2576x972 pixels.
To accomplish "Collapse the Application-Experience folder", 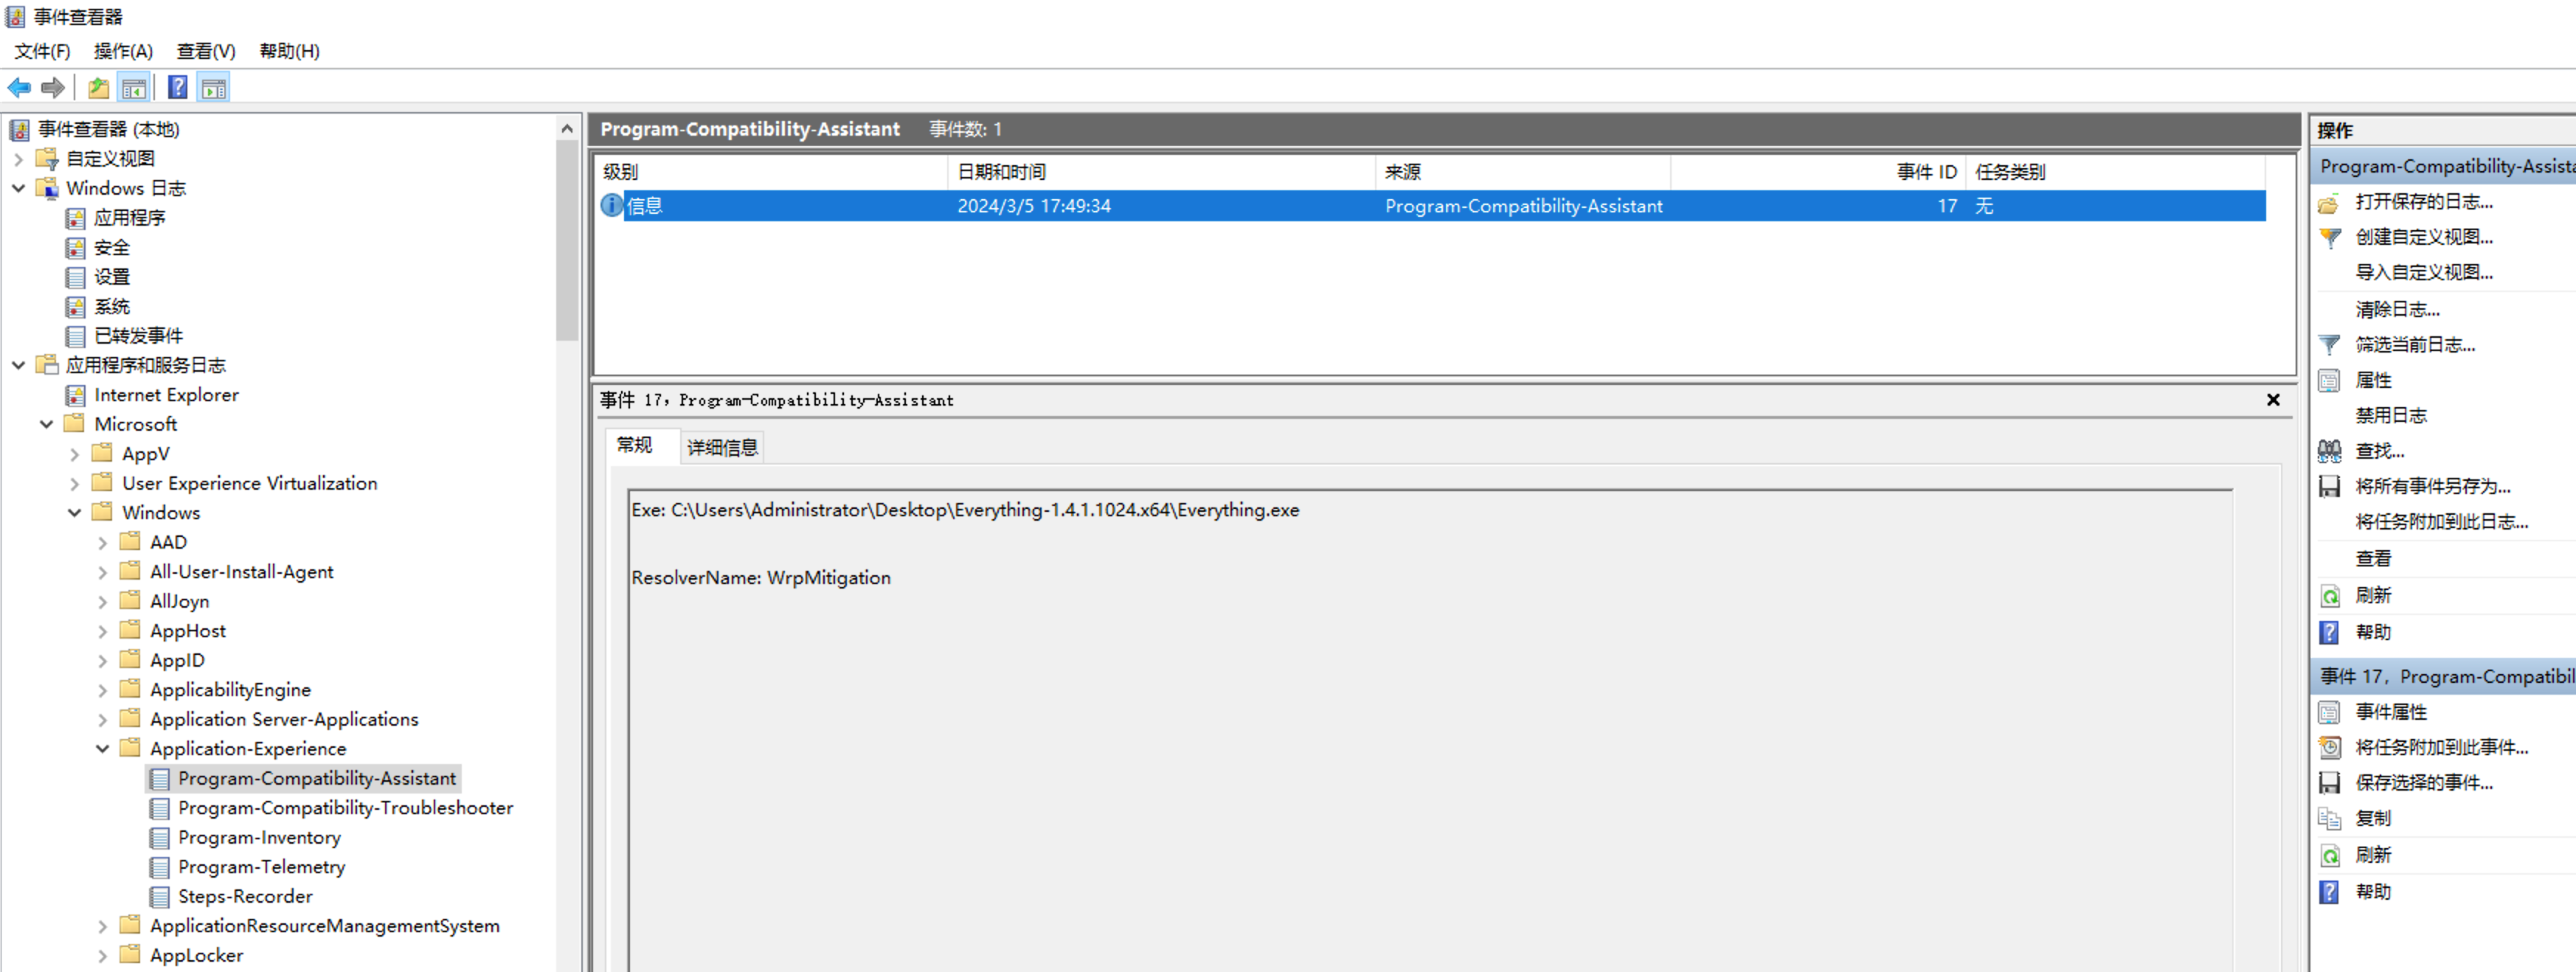I will pos(102,748).
